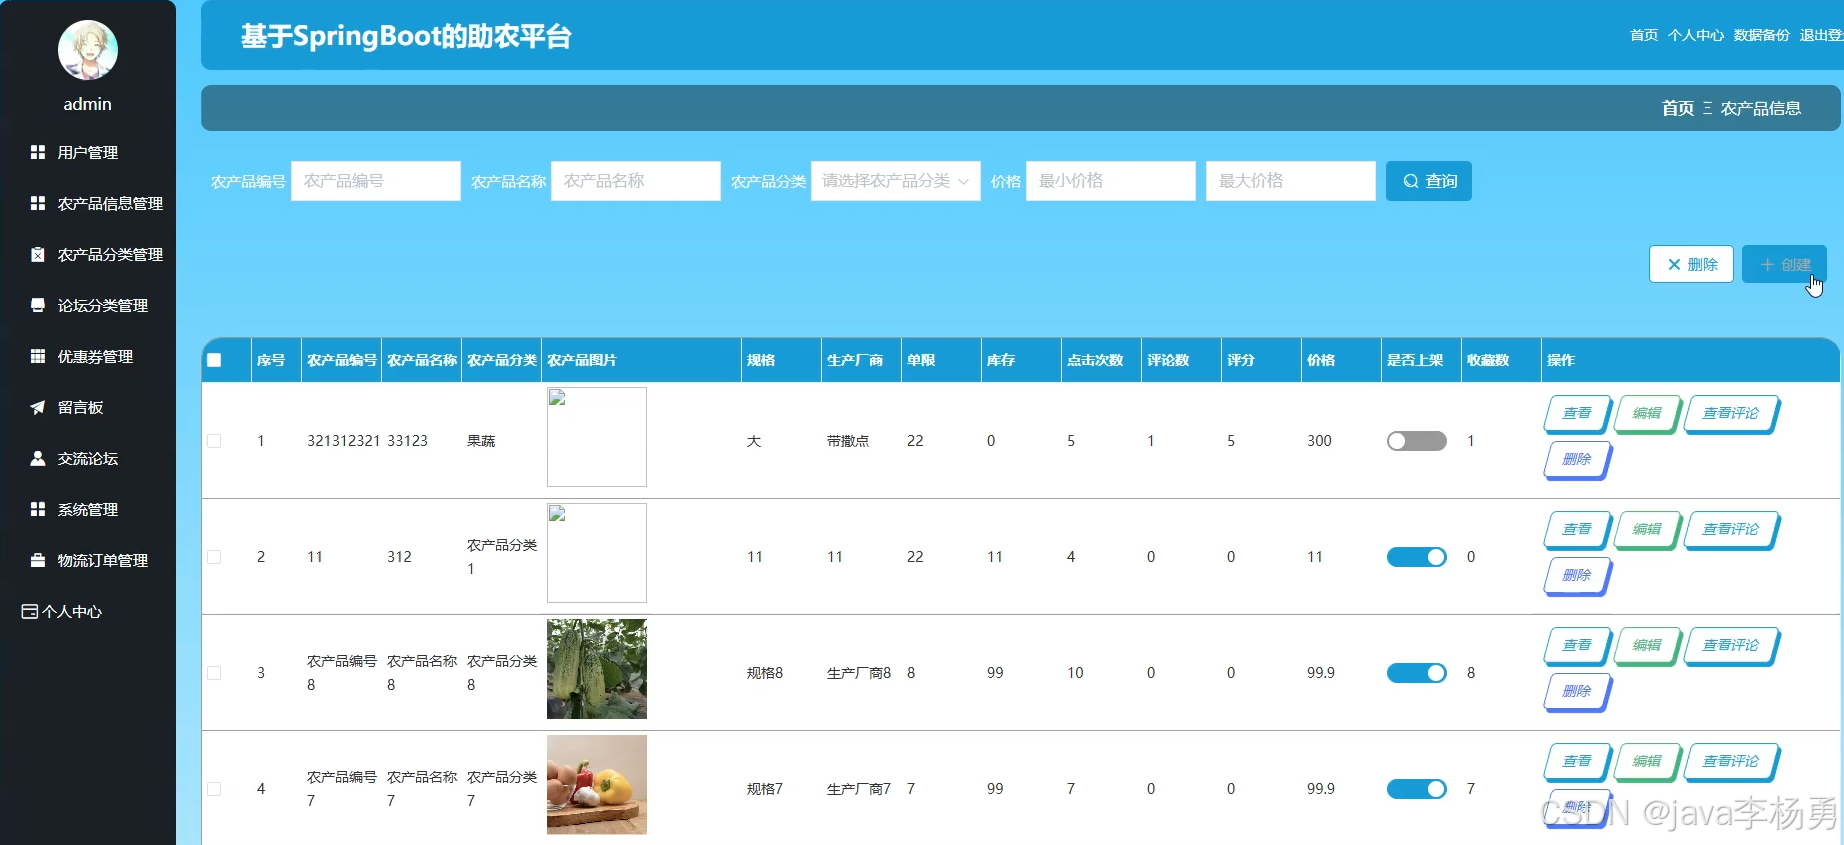Image resolution: width=1844 pixels, height=845 pixels.
Task: Check the row 1 checkbox
Action: point(214,441)
